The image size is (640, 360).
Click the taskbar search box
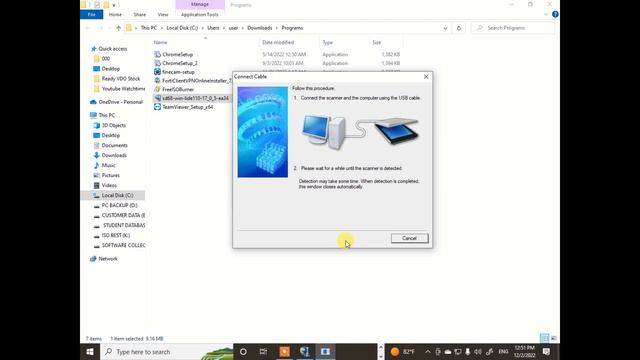(x=167, y=351)
